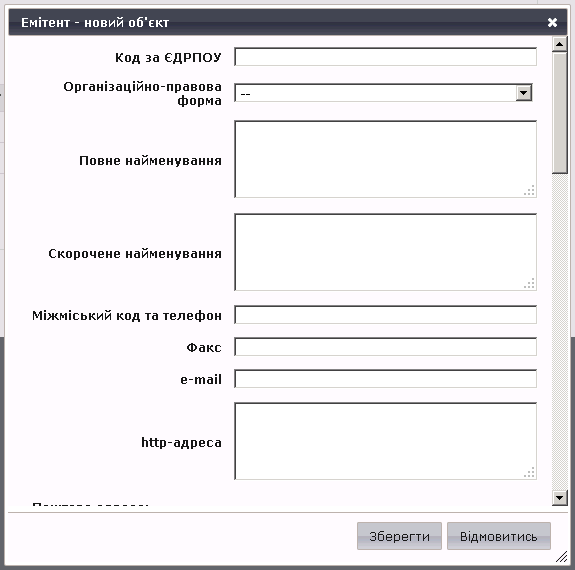Image resolution: width=575 pixels, height=570 pixels.
Task: Click resize handle of http-адреса textarea
Action: [529, 472]
